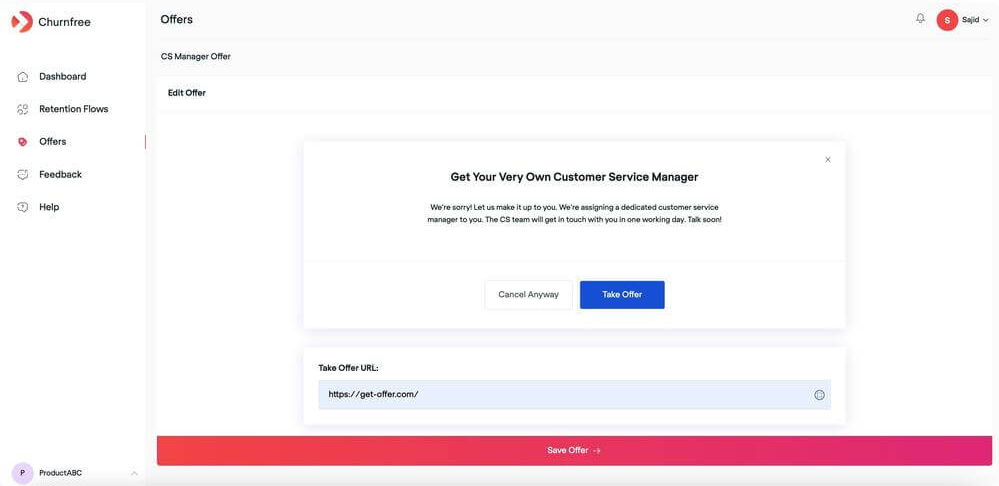Go to Dashboard in sidebar

coord(62,76)
